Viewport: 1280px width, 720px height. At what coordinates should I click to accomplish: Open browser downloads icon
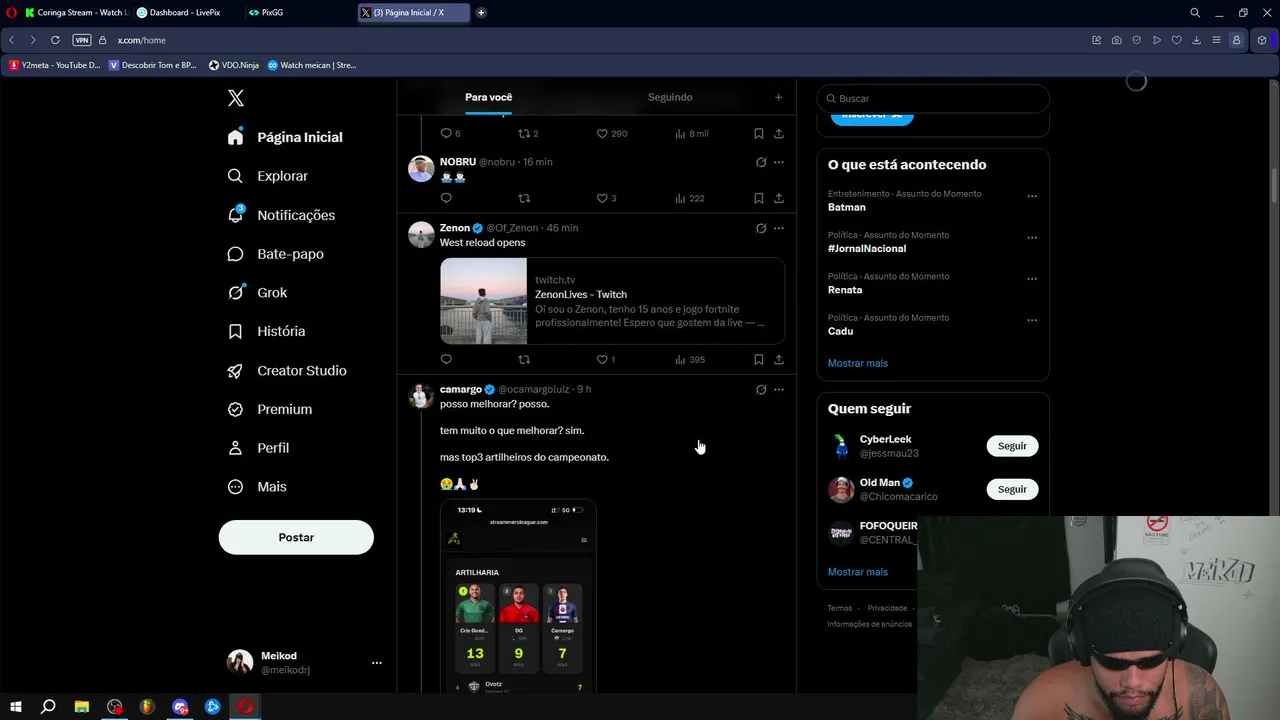point(1197,40)
